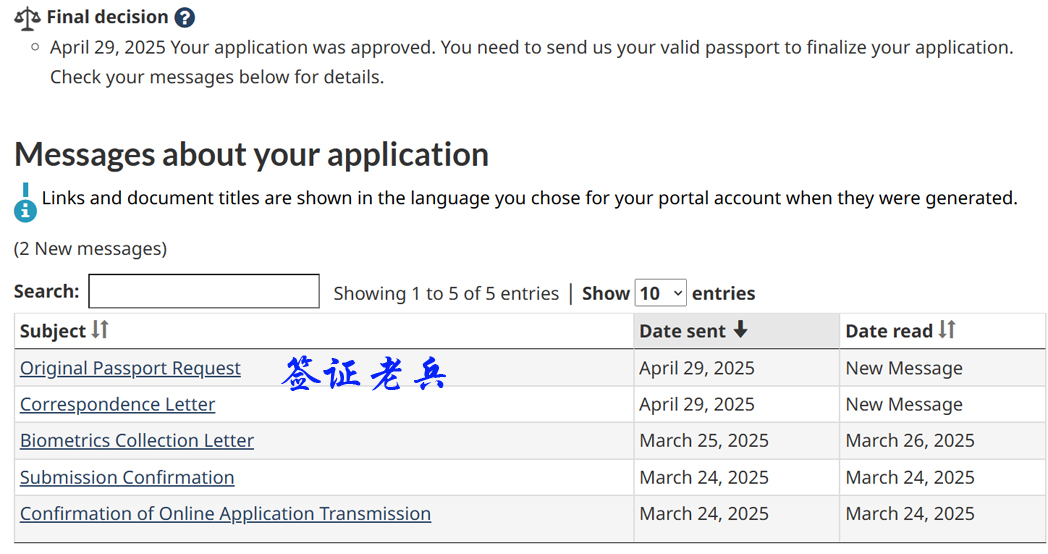The height and width of the screenshot is (554, 1048).
Task: Click the Final decision help question-mark icon
Action: [x=184, y=17]
